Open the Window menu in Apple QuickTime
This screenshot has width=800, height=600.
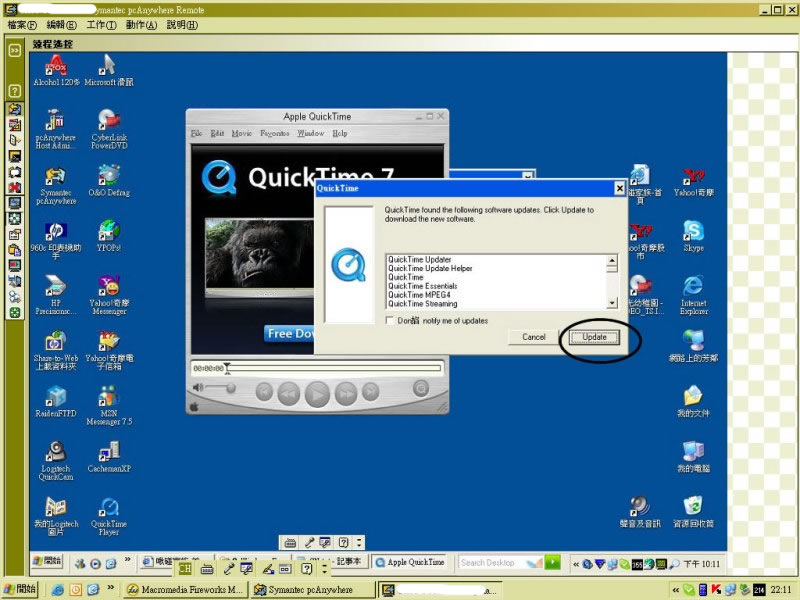click(311, 133)
